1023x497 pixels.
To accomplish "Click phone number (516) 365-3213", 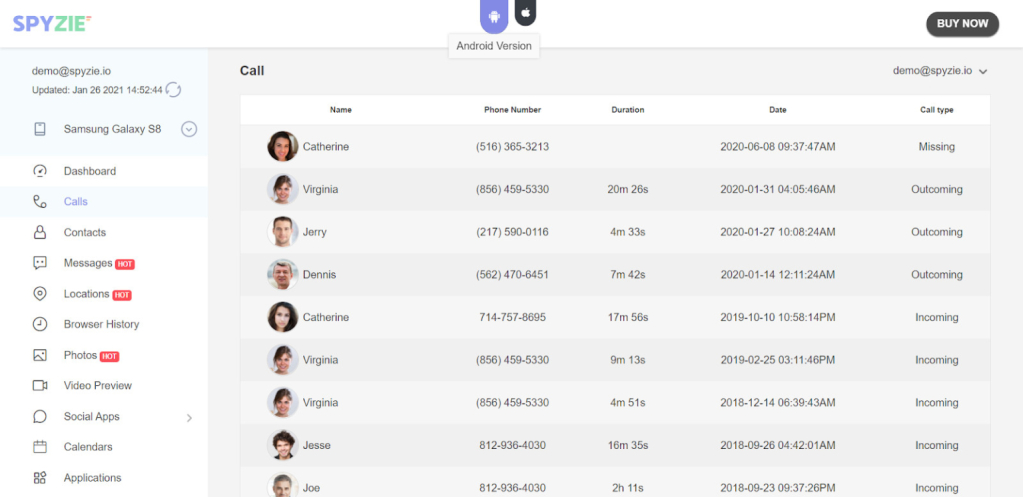I will point(512,147).
